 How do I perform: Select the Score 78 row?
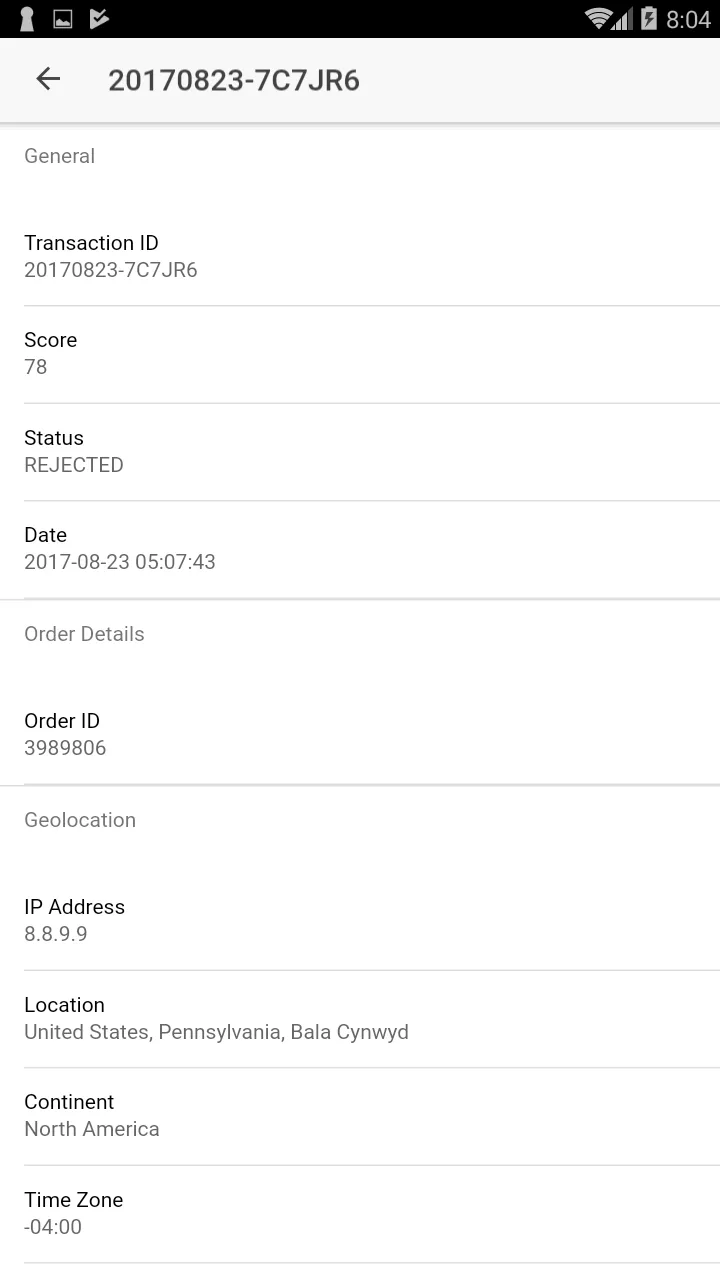click(360, 354)
